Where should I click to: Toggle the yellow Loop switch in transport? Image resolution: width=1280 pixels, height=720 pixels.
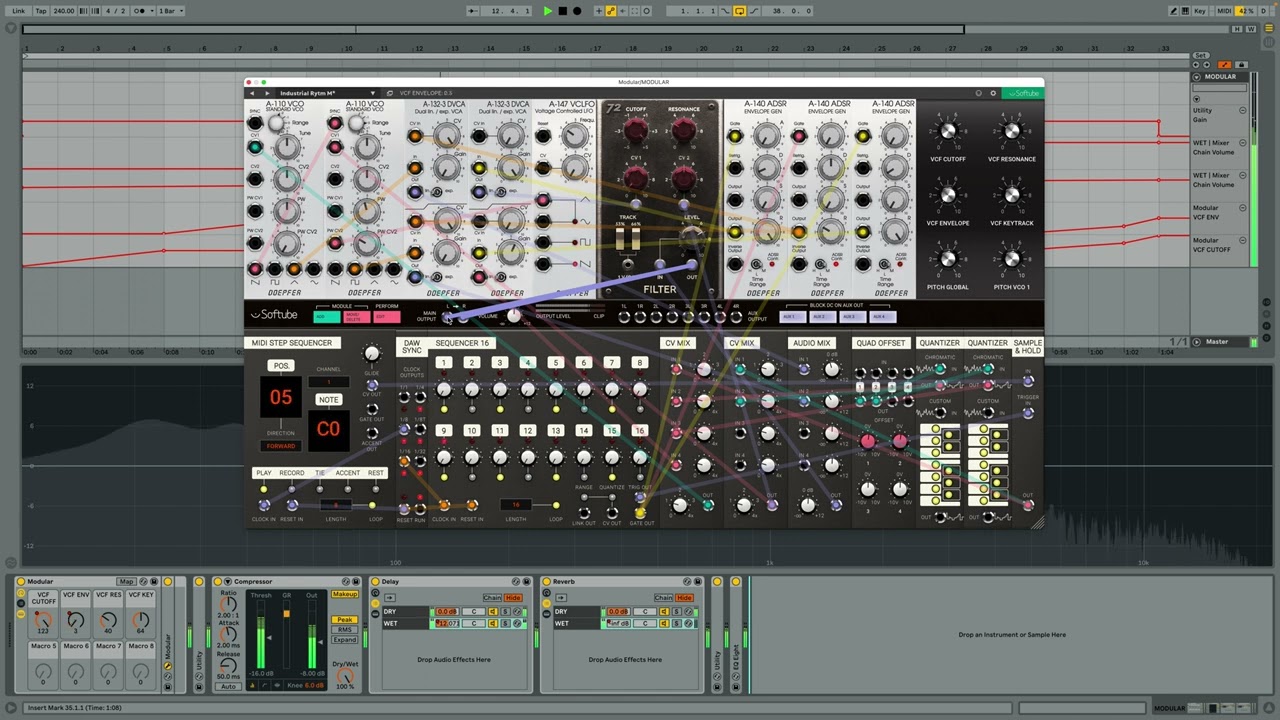739,11
